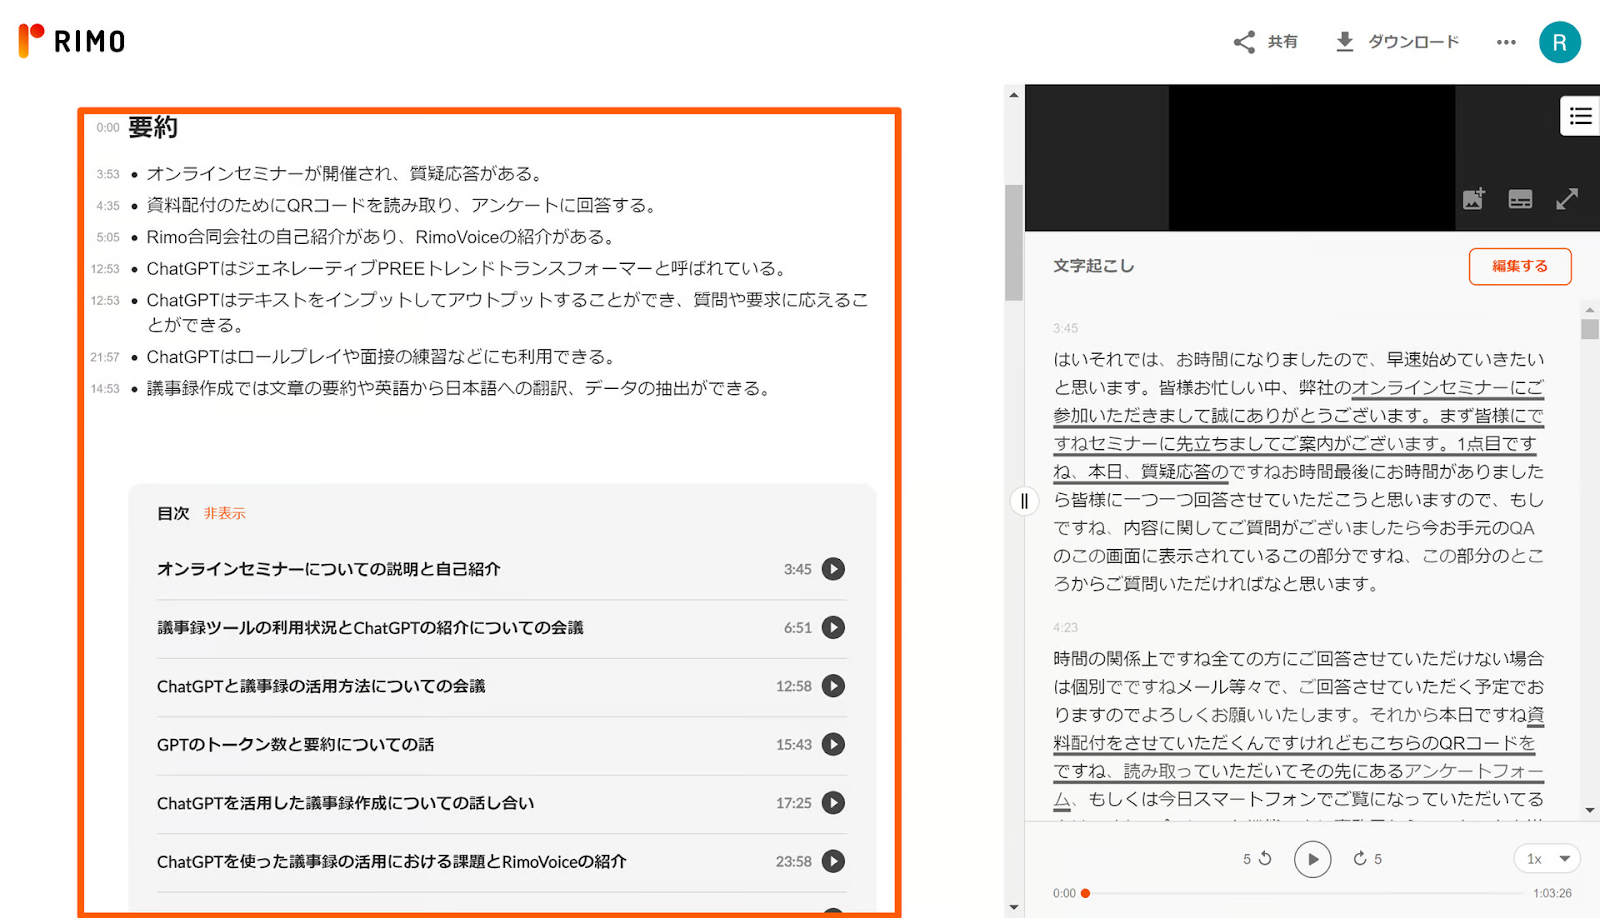Open the list panel icon on video
The width and height of the screenshot is (1600, 918).
(1580, 117)
